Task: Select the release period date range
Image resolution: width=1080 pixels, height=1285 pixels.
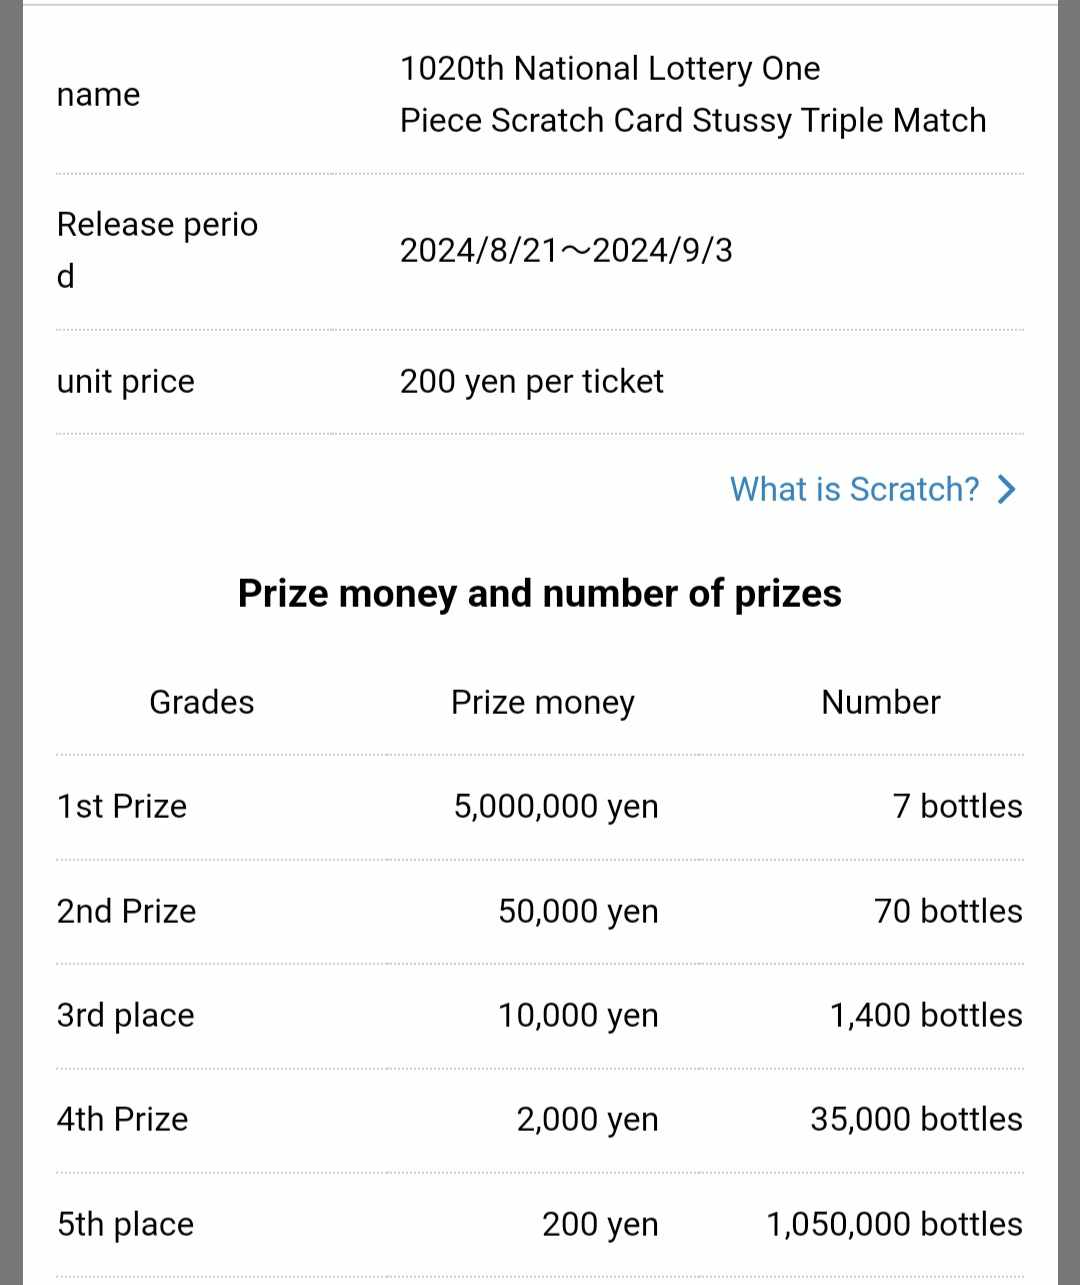Action: (x=566, y=250)
